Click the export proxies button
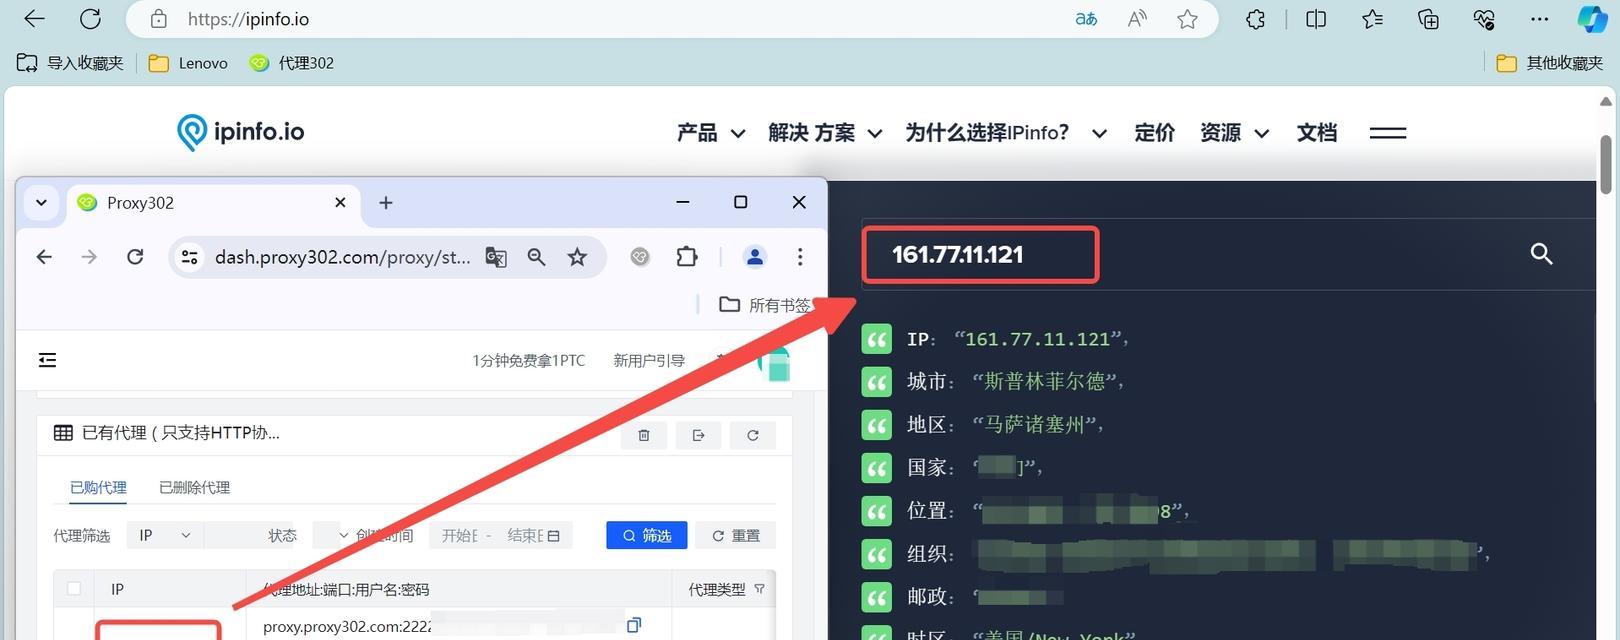This screenshot has height=640, width=1620. [x=698, y=435]
